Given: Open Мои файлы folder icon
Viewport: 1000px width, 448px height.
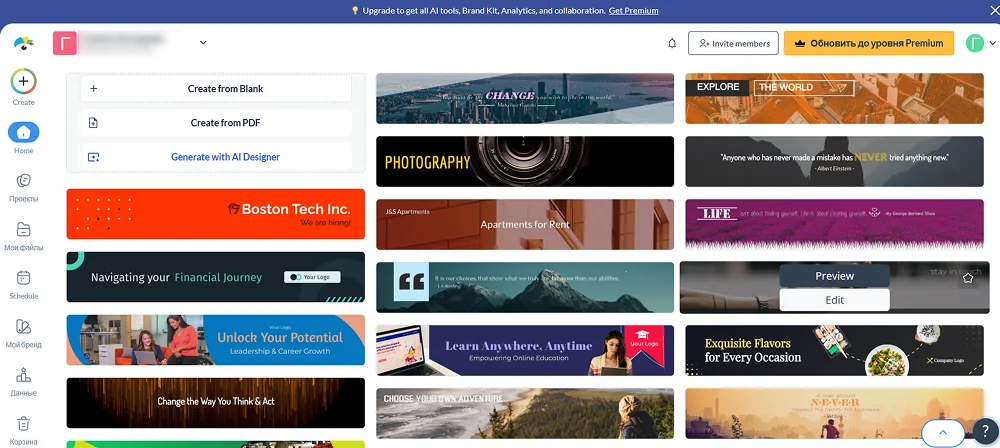Looking at the screenshot, I should tap(24, 229).
